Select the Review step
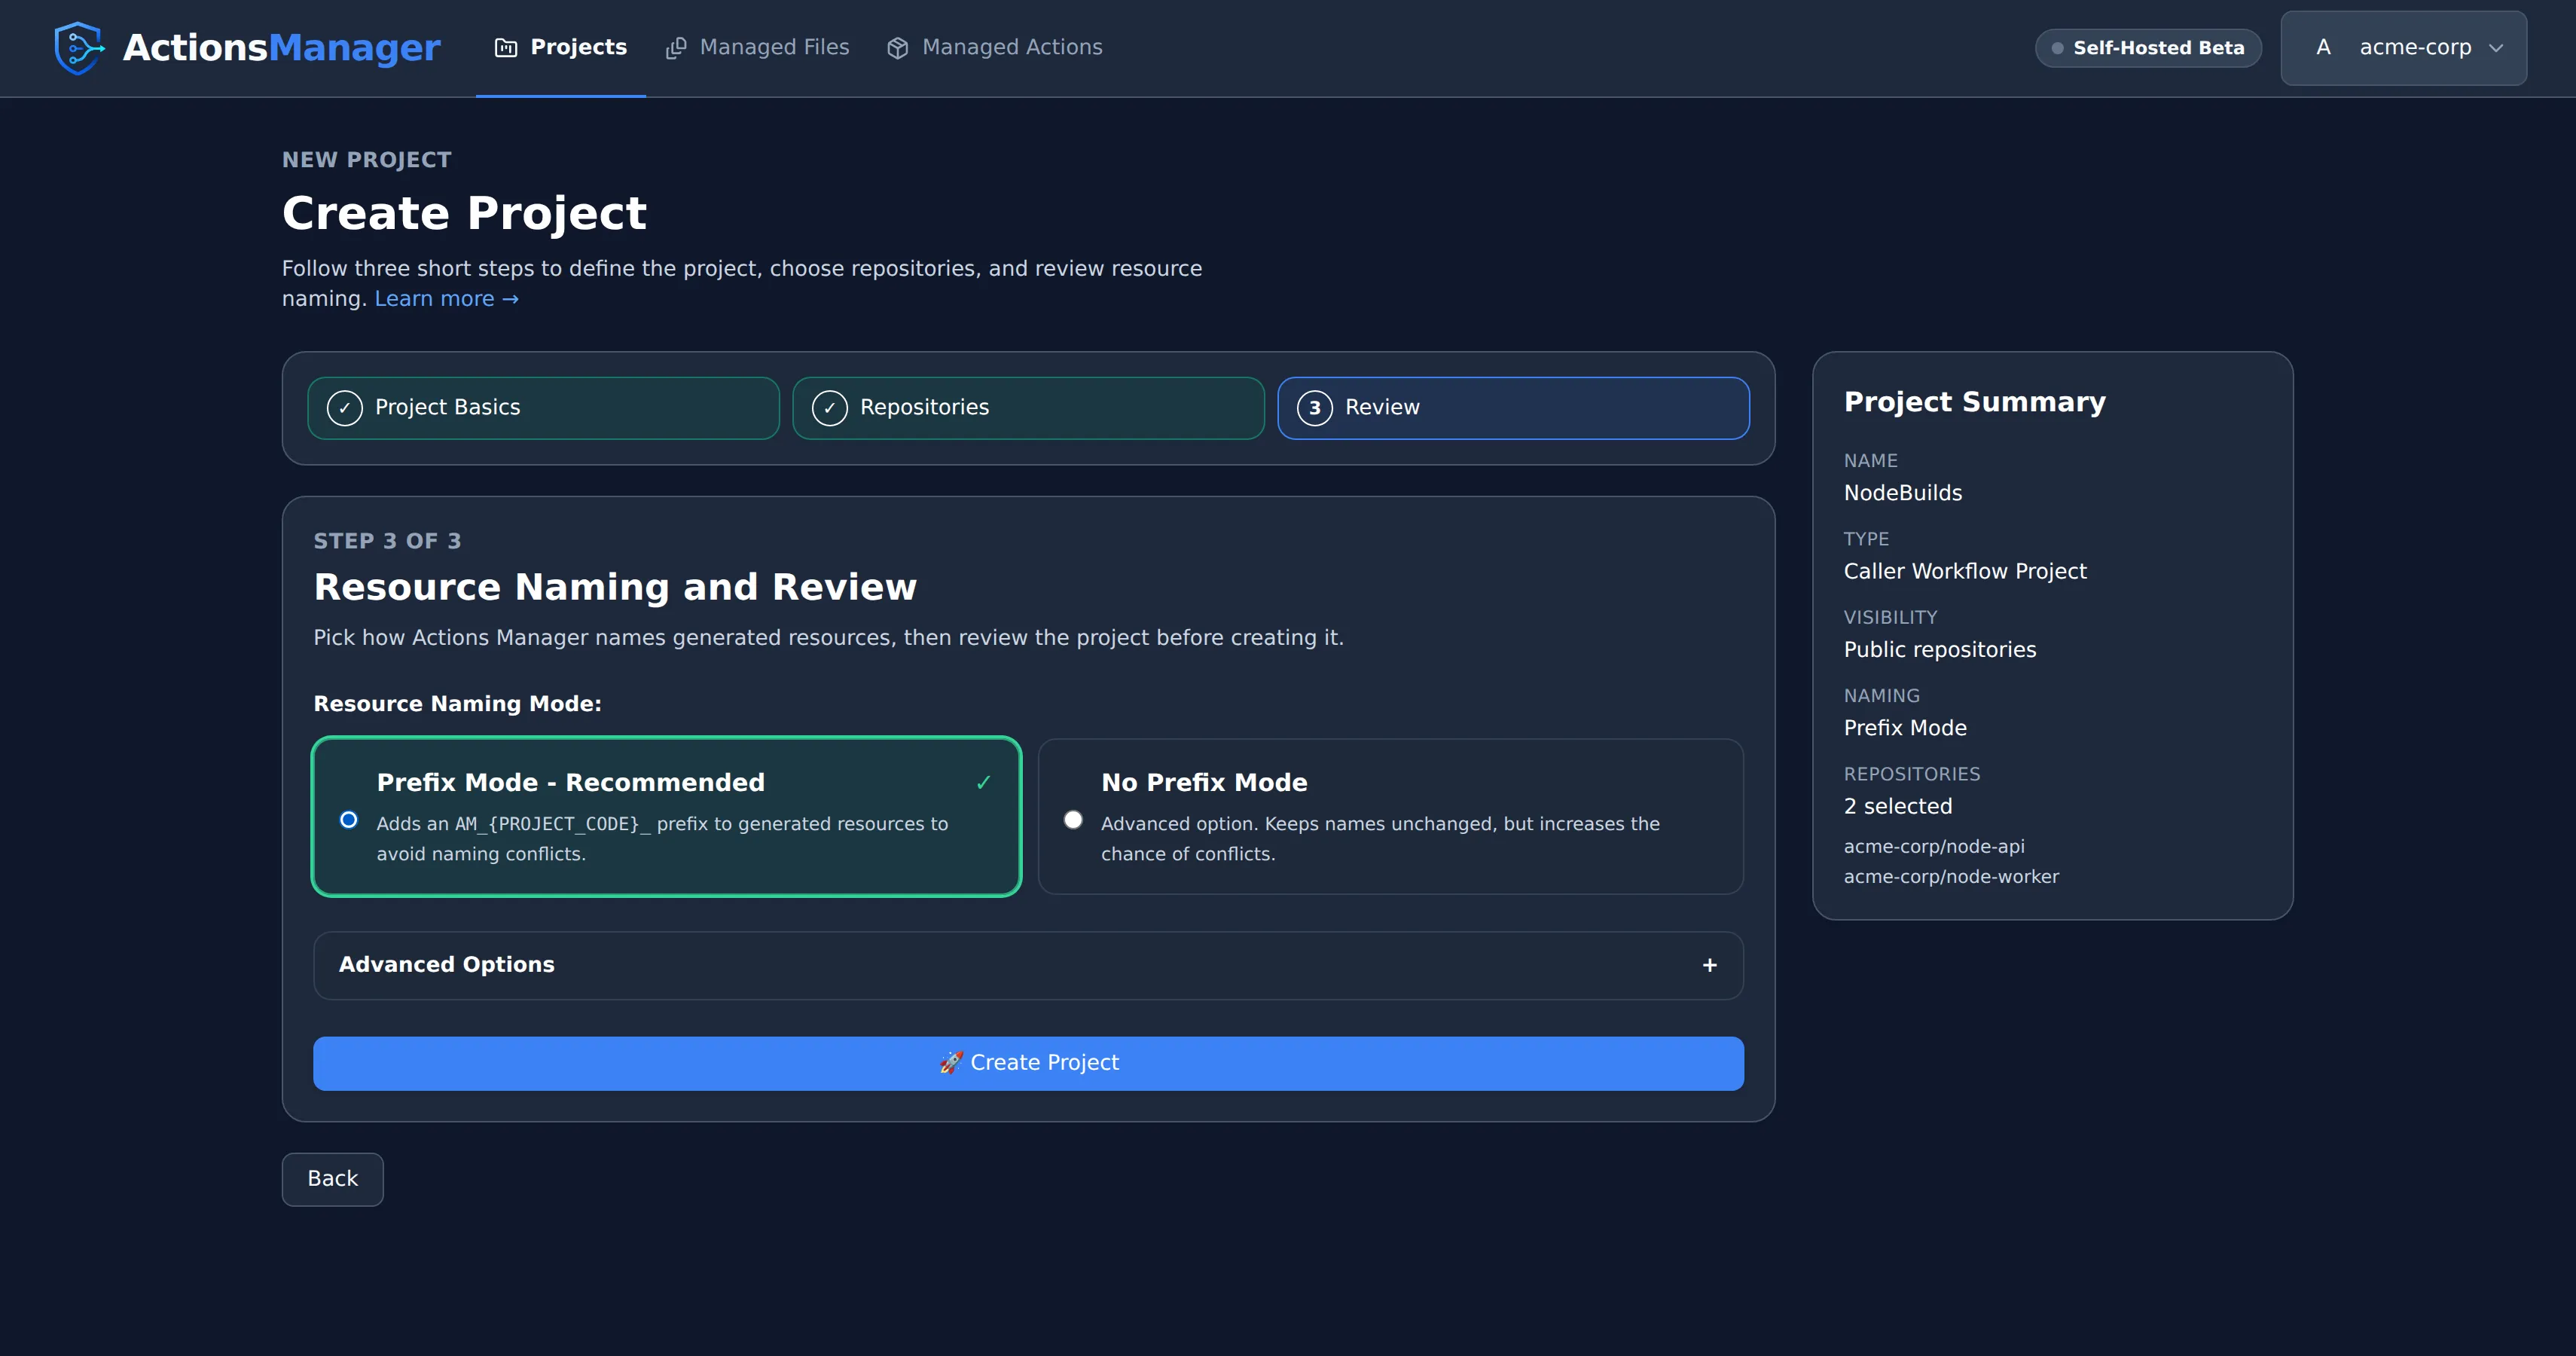Viewport: 2576px width, 1356px height. [1514, 408]
